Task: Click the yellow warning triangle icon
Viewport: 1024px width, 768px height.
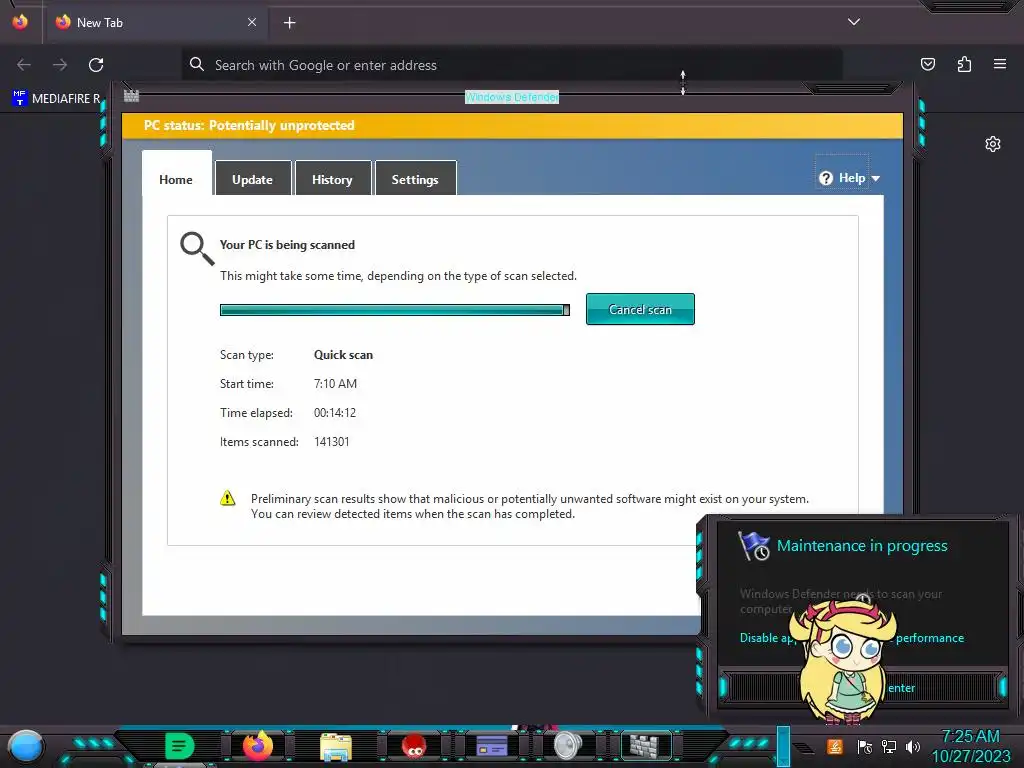Action: point(227,499)
